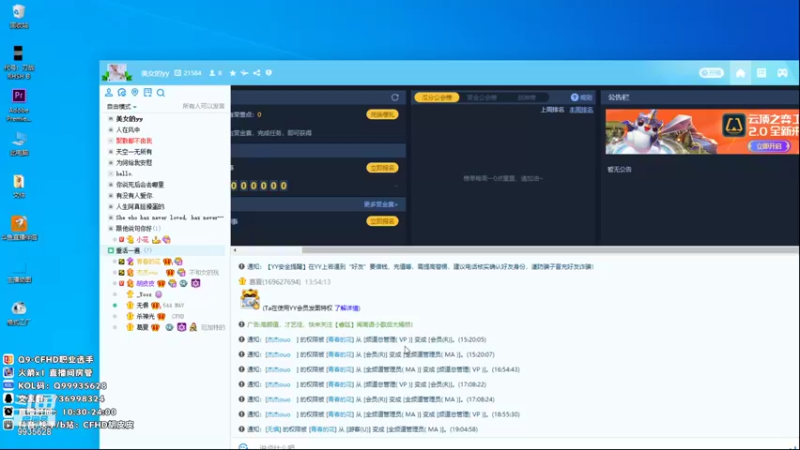Screen dimensions: 800x450
Task: Select the 有没有人爱你 channel
Action: pos(134,195)
